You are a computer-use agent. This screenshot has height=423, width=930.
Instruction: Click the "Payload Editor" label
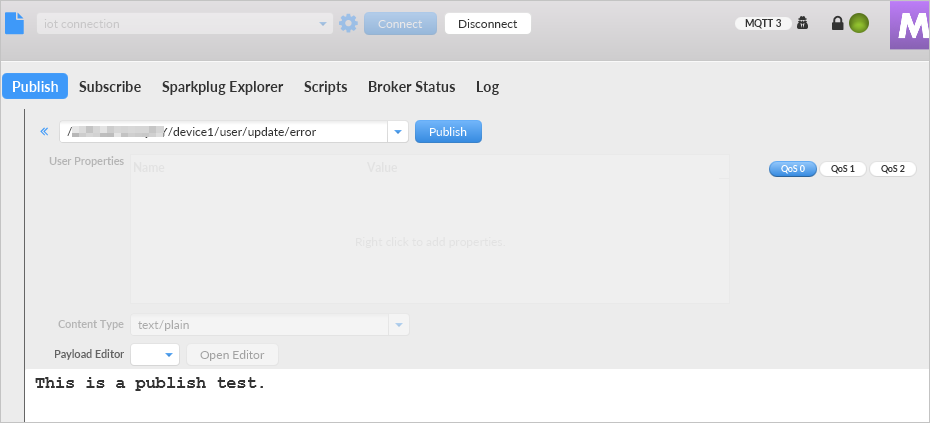click(89, 354)
